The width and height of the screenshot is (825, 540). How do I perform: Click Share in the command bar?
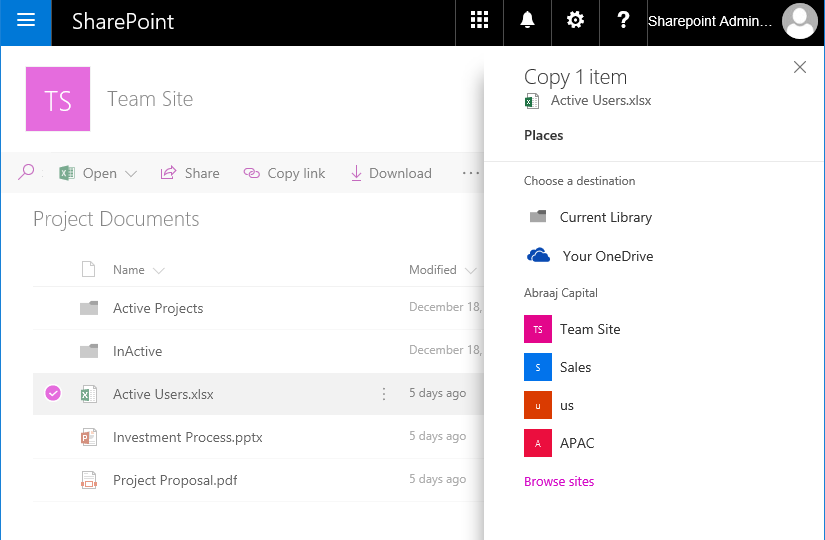click(x=190, y=173)
